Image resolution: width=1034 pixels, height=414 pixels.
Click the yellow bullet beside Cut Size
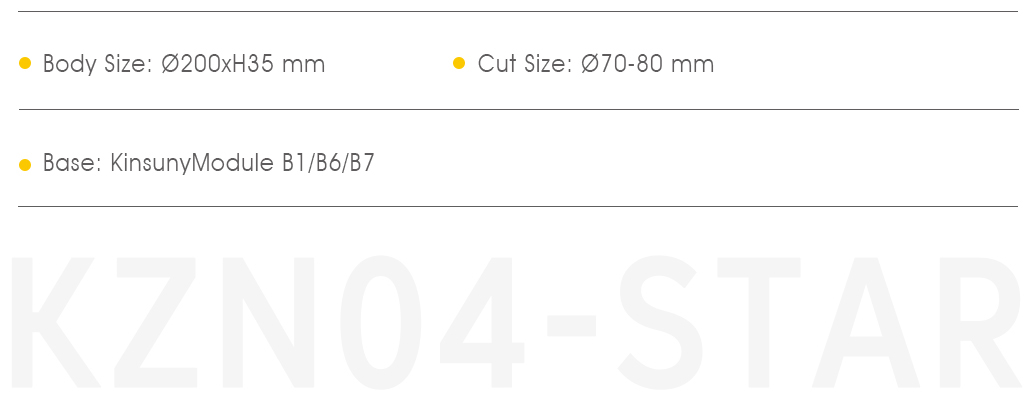point(459,63)
